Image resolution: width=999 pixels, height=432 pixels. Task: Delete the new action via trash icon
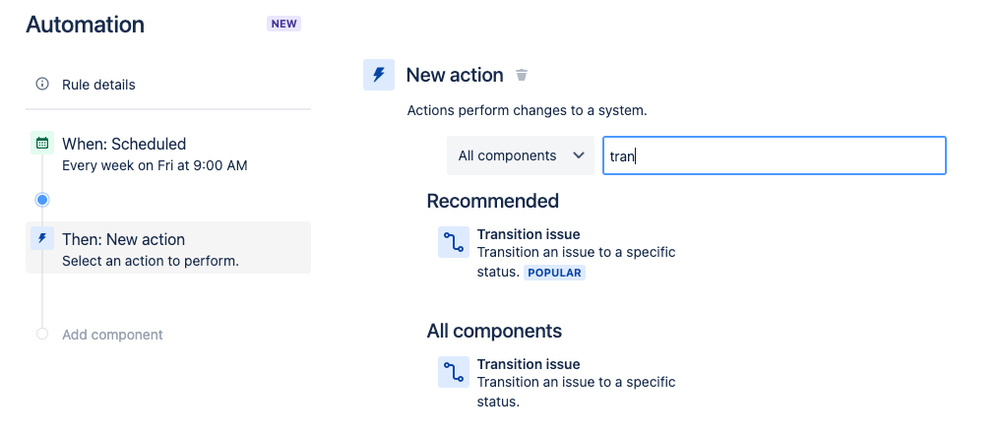[x=522, y=75]
